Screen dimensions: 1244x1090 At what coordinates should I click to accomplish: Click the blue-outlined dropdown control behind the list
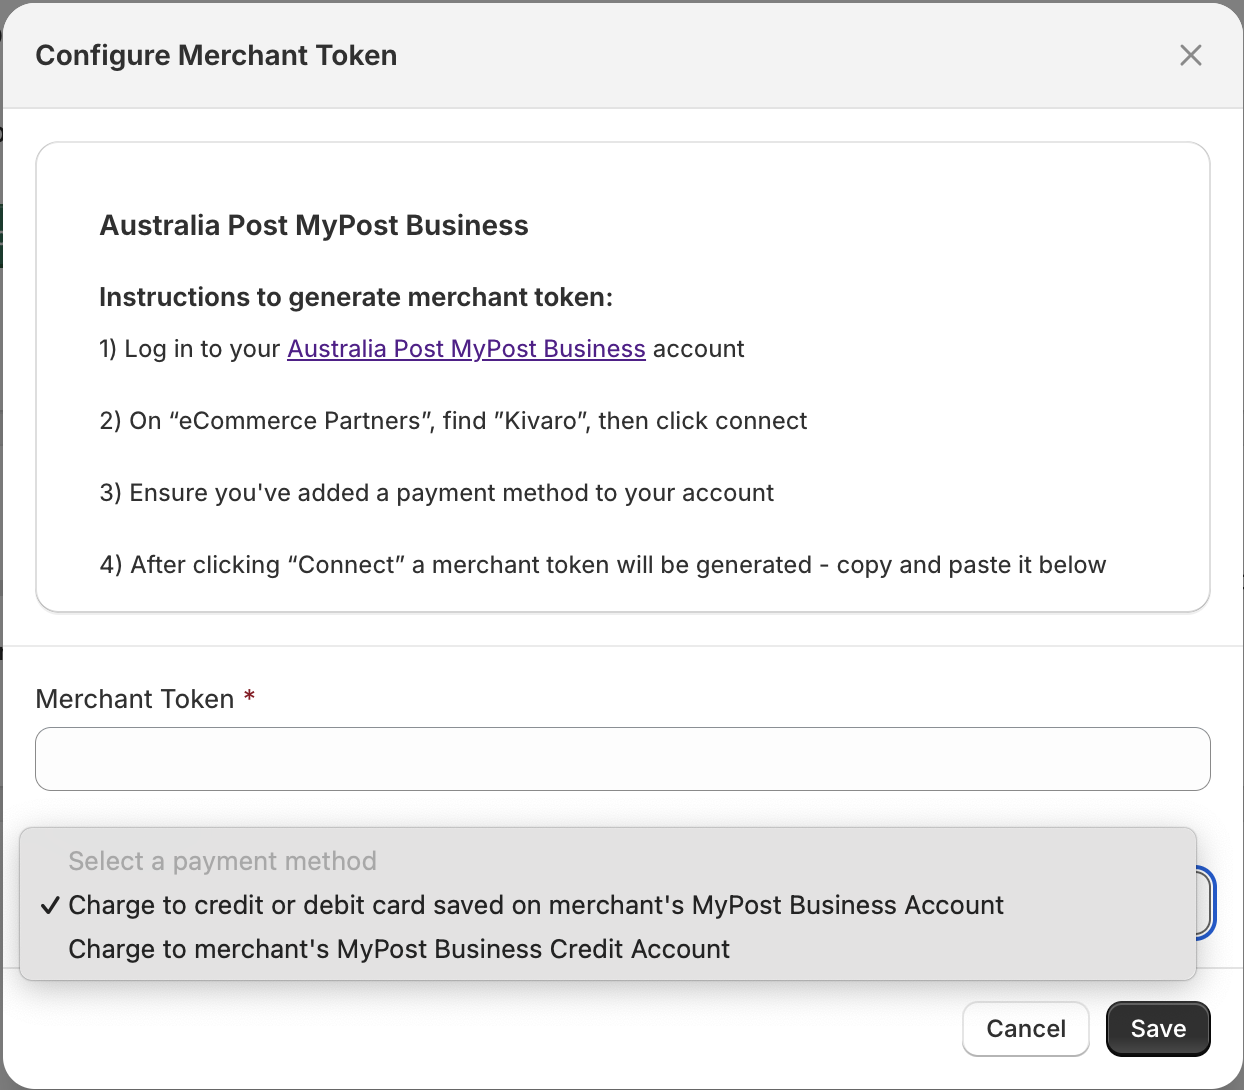click(x=1205, y=903)
